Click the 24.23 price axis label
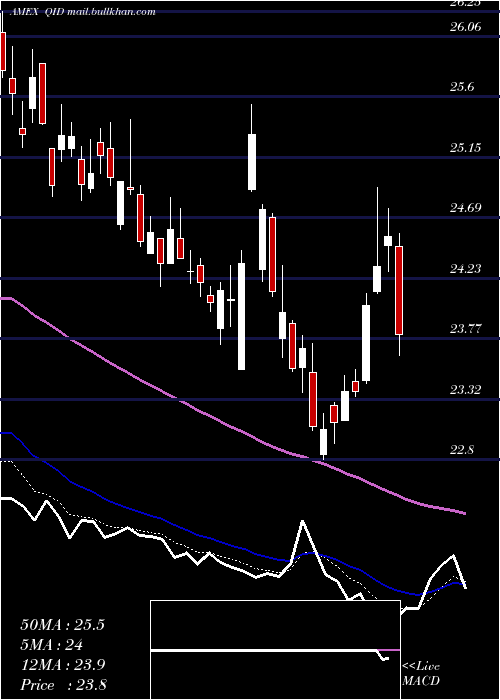 click(x=466, y=268)
